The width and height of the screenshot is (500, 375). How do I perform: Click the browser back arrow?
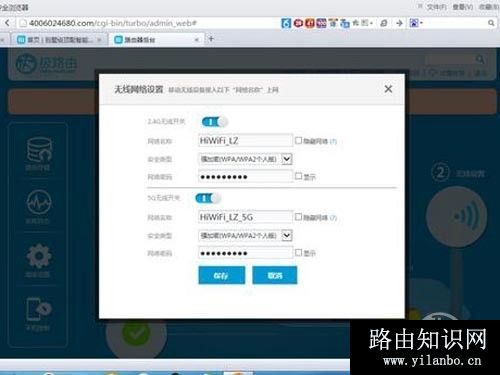(x=7, y=23)
